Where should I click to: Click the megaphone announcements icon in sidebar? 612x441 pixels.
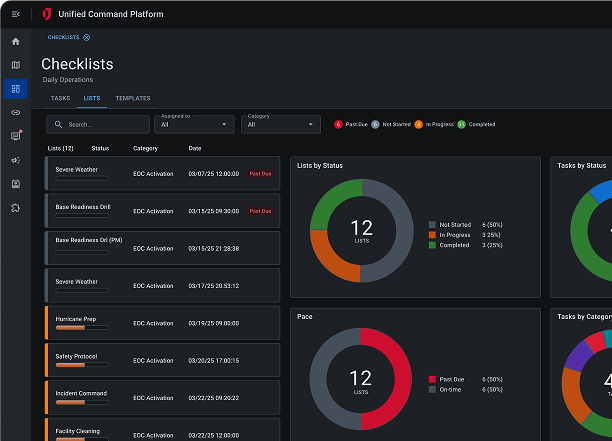point(15,160)
